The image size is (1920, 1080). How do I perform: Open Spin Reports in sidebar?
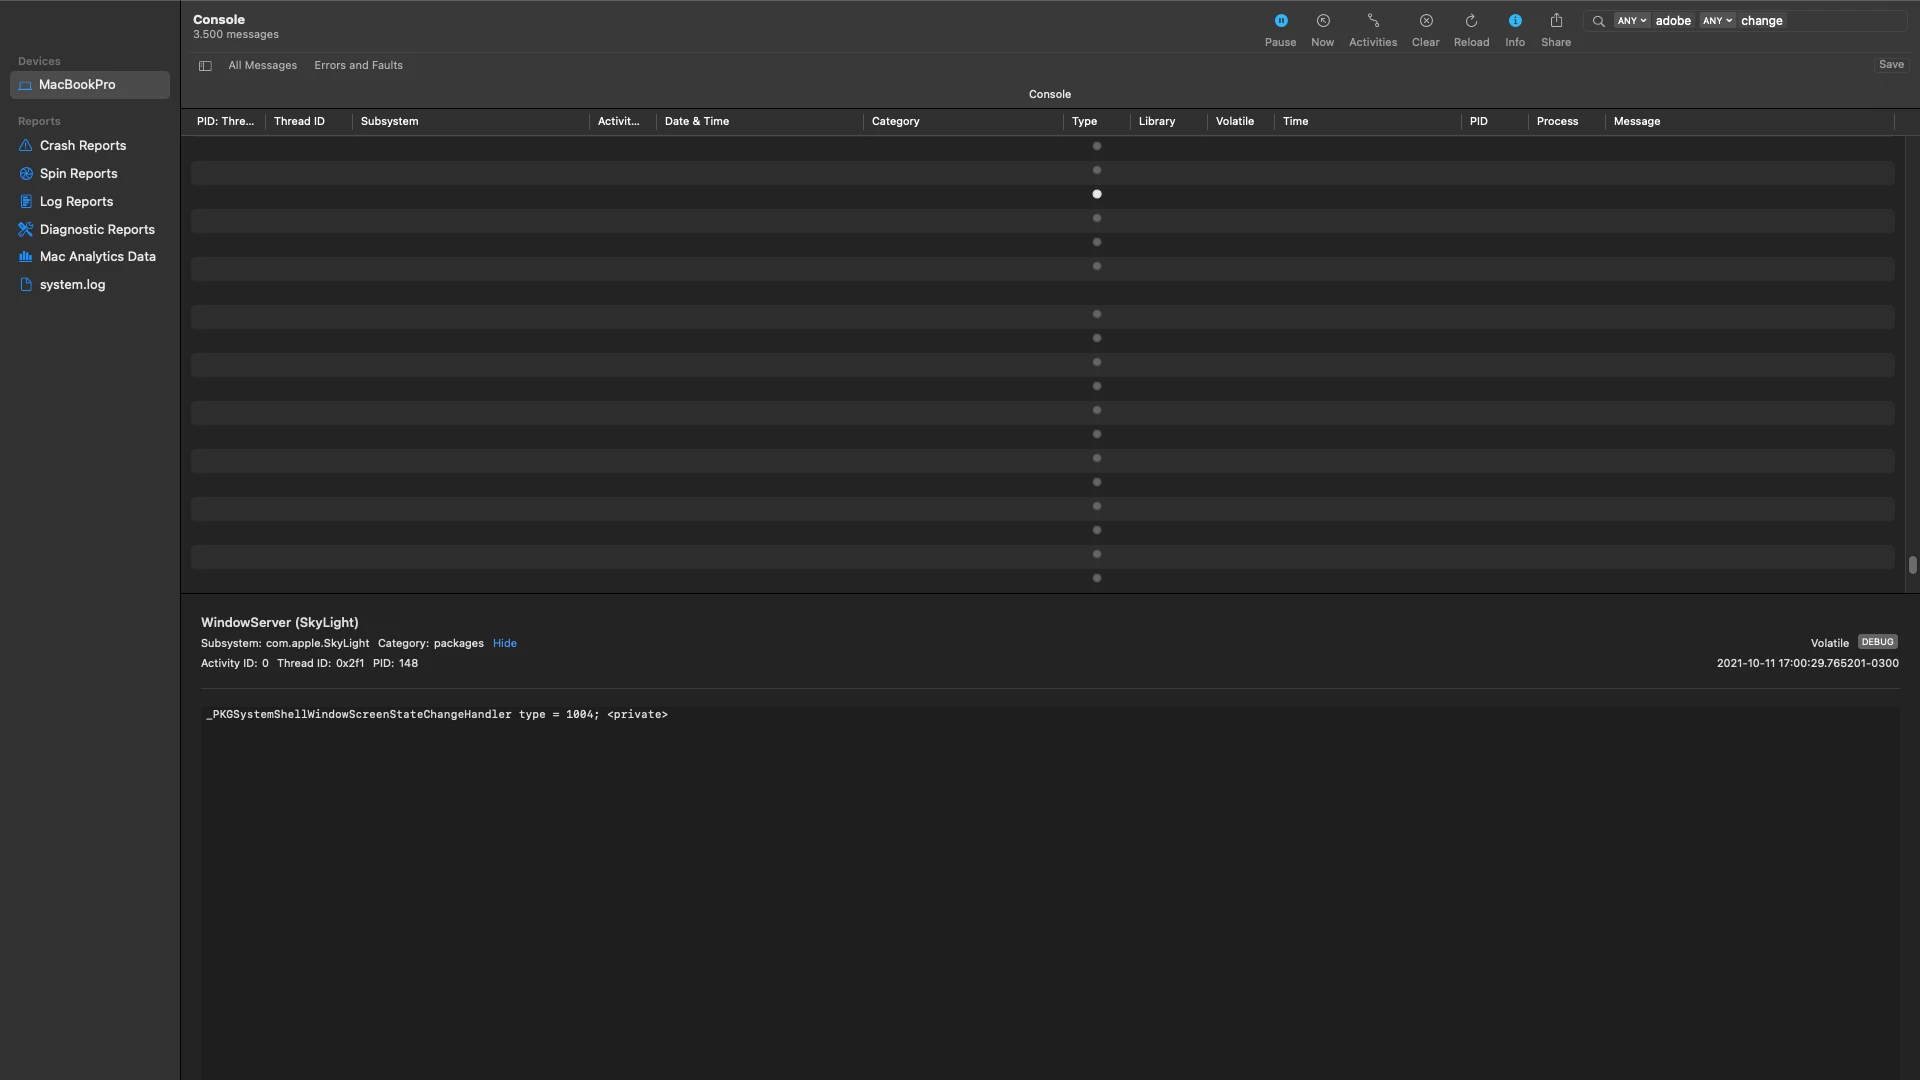coord(78,174)
